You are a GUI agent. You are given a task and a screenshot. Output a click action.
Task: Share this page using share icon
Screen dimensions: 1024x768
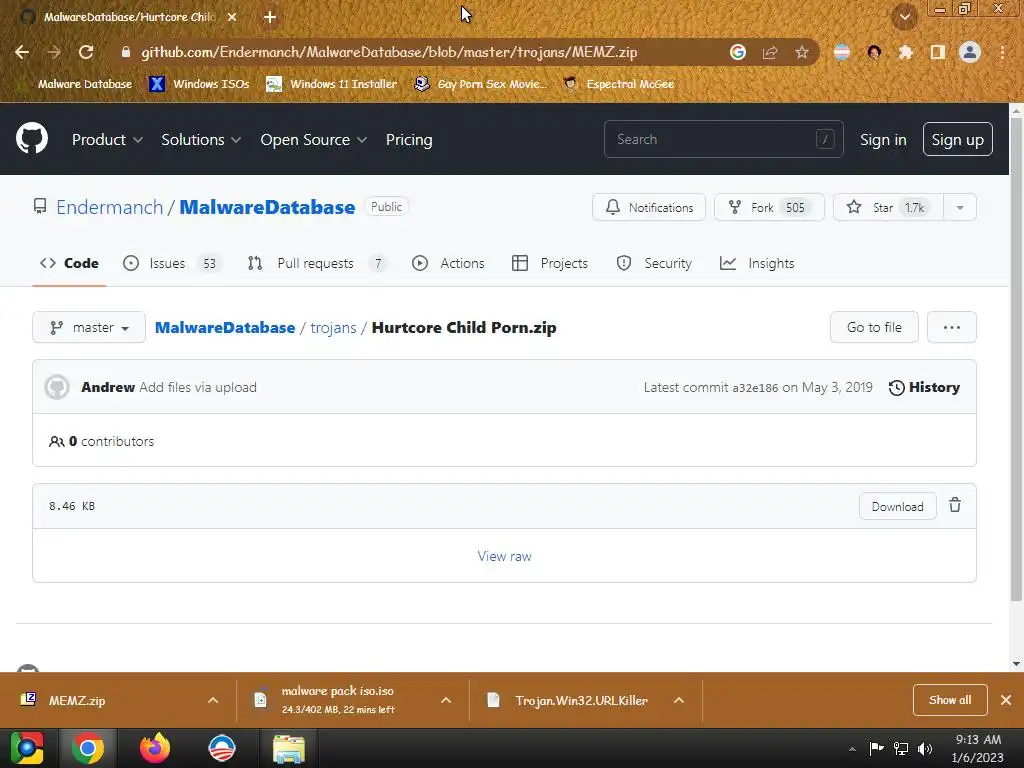[770, 52]
